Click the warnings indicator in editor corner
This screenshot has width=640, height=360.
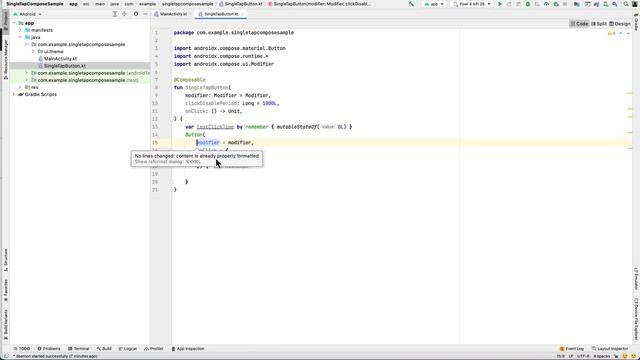tap(611, 33)
